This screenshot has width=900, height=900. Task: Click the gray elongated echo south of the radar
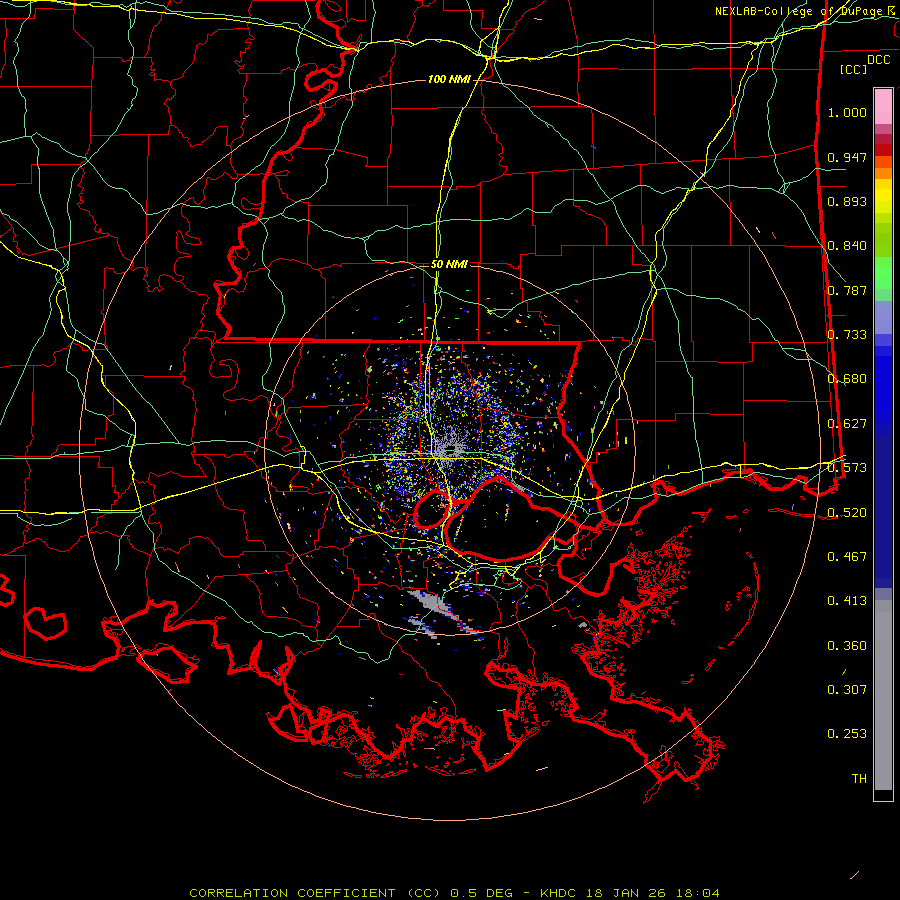pos(435,606)
